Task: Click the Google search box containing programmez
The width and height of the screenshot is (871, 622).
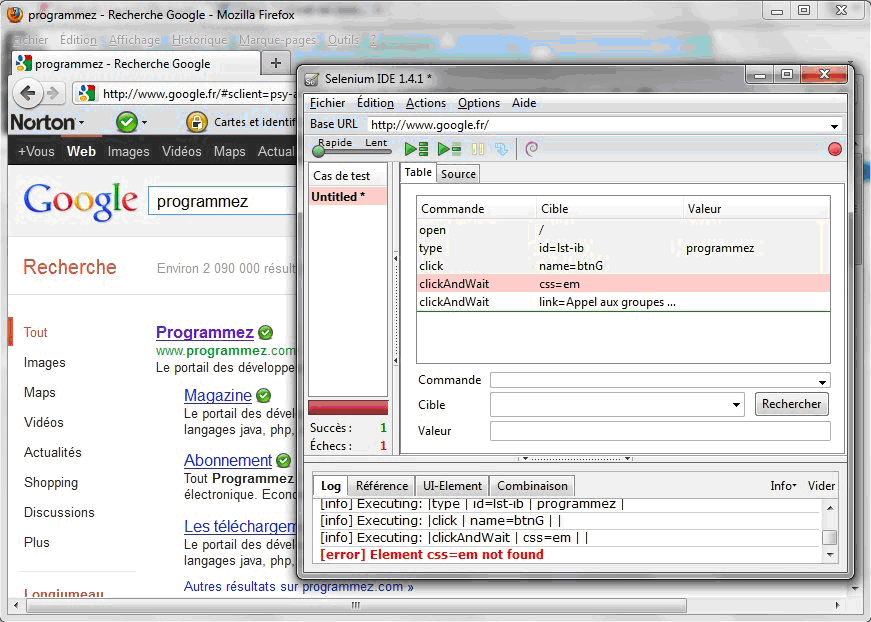Action: (222, 201)
